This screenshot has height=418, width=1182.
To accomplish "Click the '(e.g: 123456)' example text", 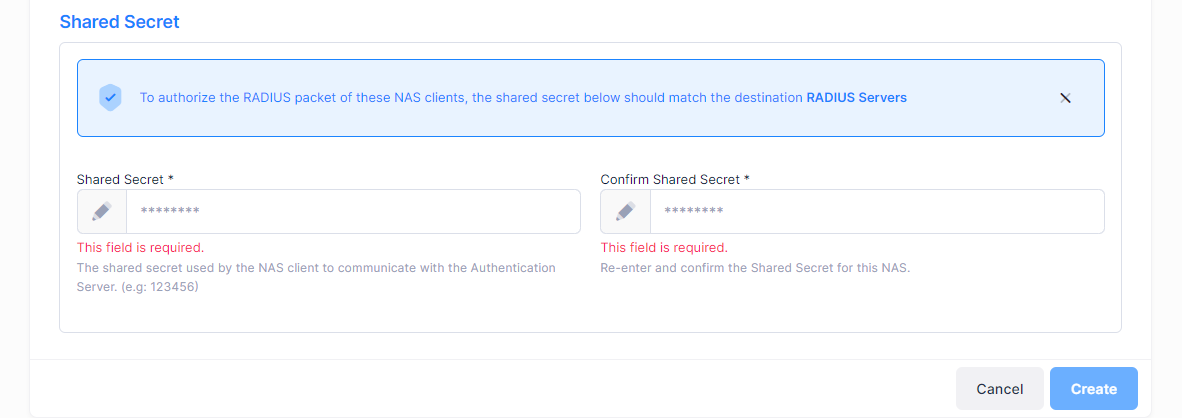I will pos(159,288).
